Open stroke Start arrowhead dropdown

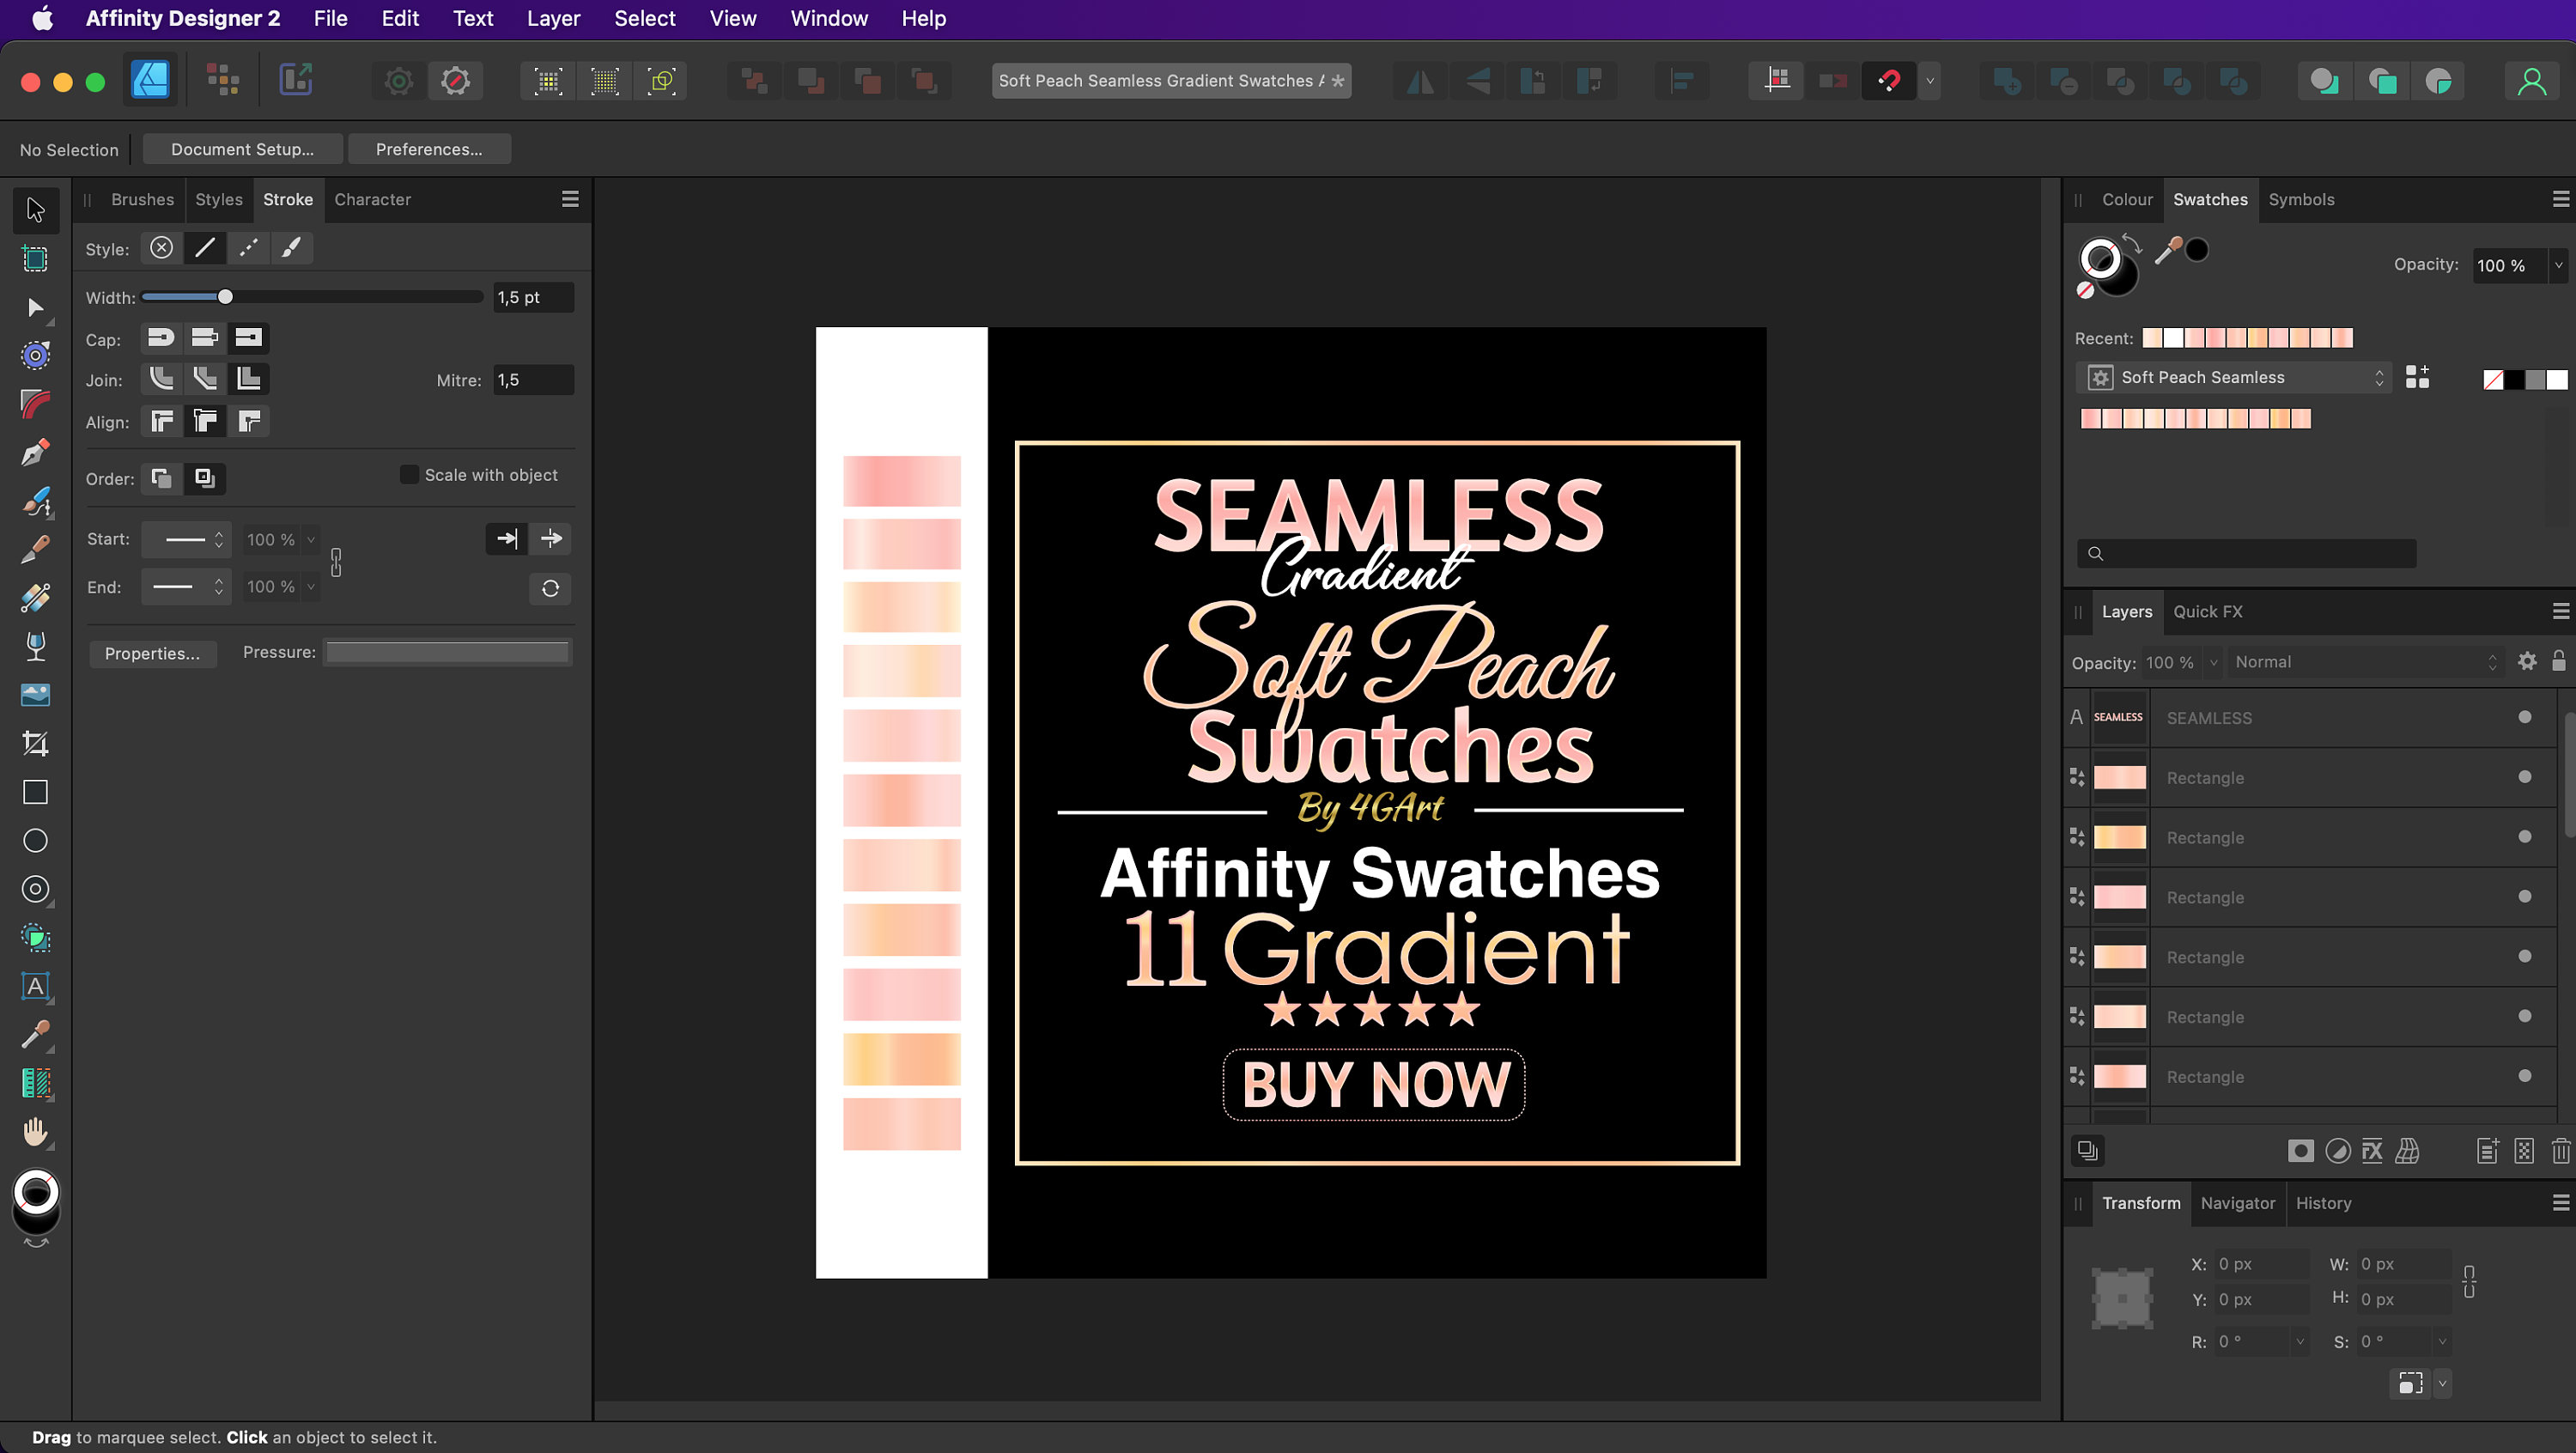186,539
